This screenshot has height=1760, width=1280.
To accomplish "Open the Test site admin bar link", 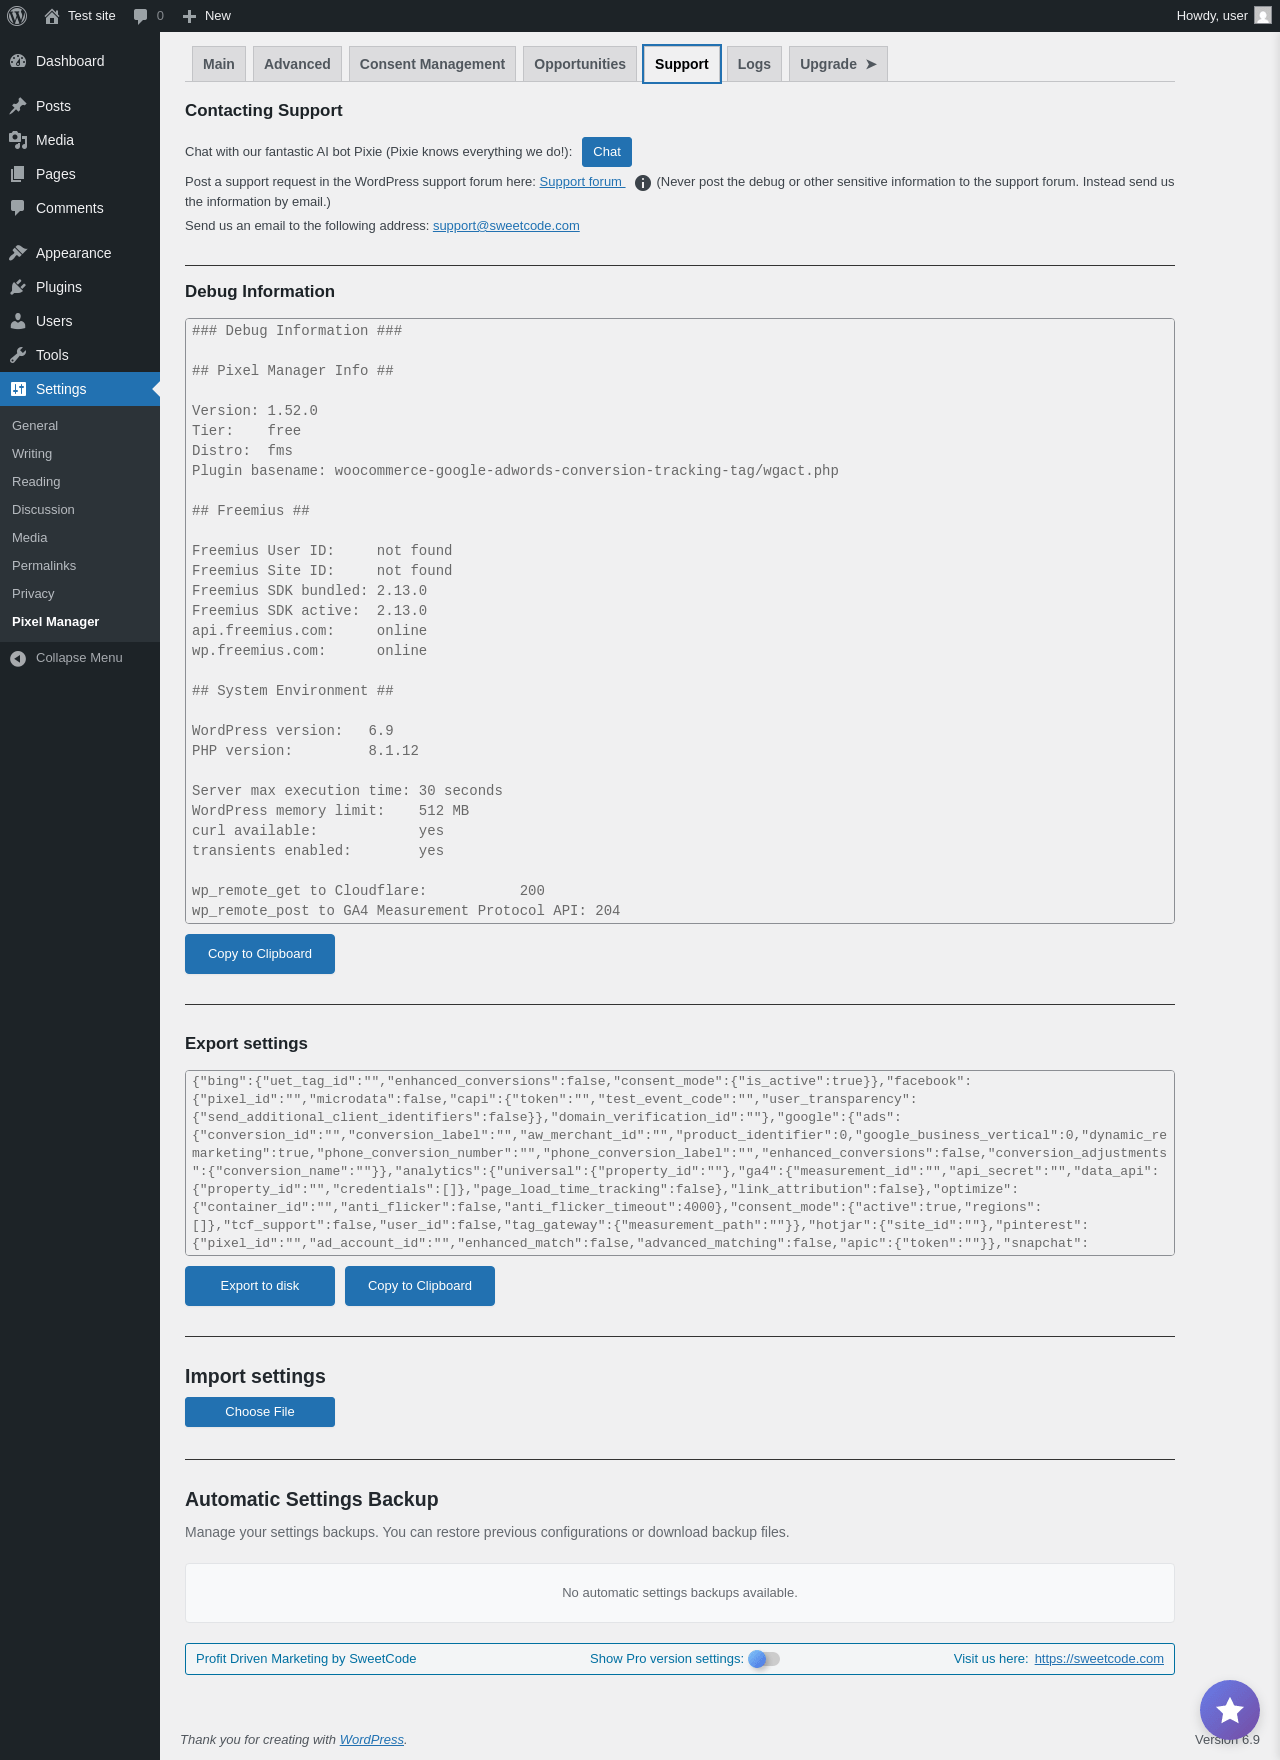I will (80, 16).
